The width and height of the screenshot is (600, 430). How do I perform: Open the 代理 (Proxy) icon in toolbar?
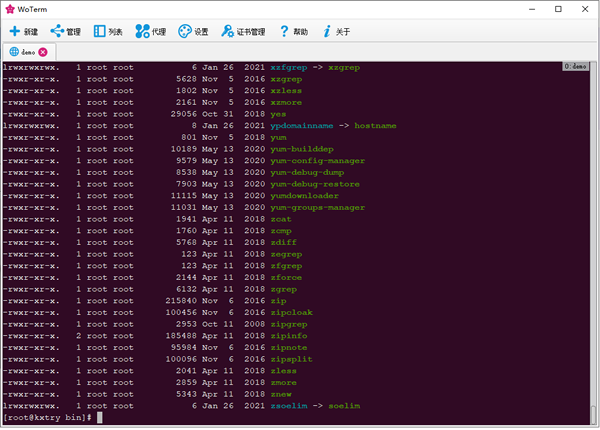click(142, 31)
